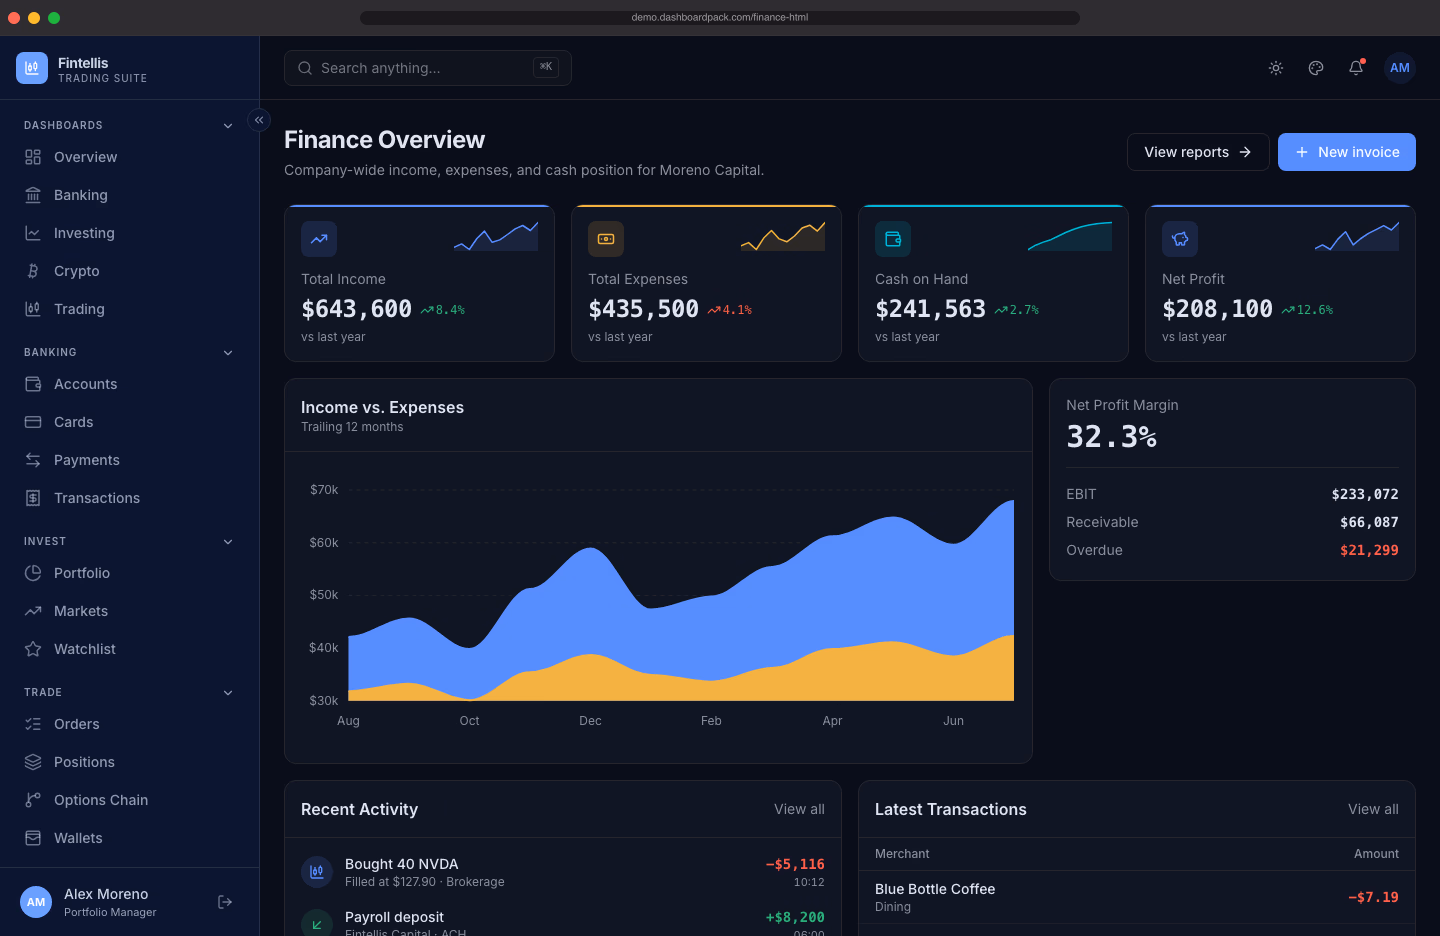Click the Fintellis logo icon
Screen dimensions: 1440x936
click(32, 68)
